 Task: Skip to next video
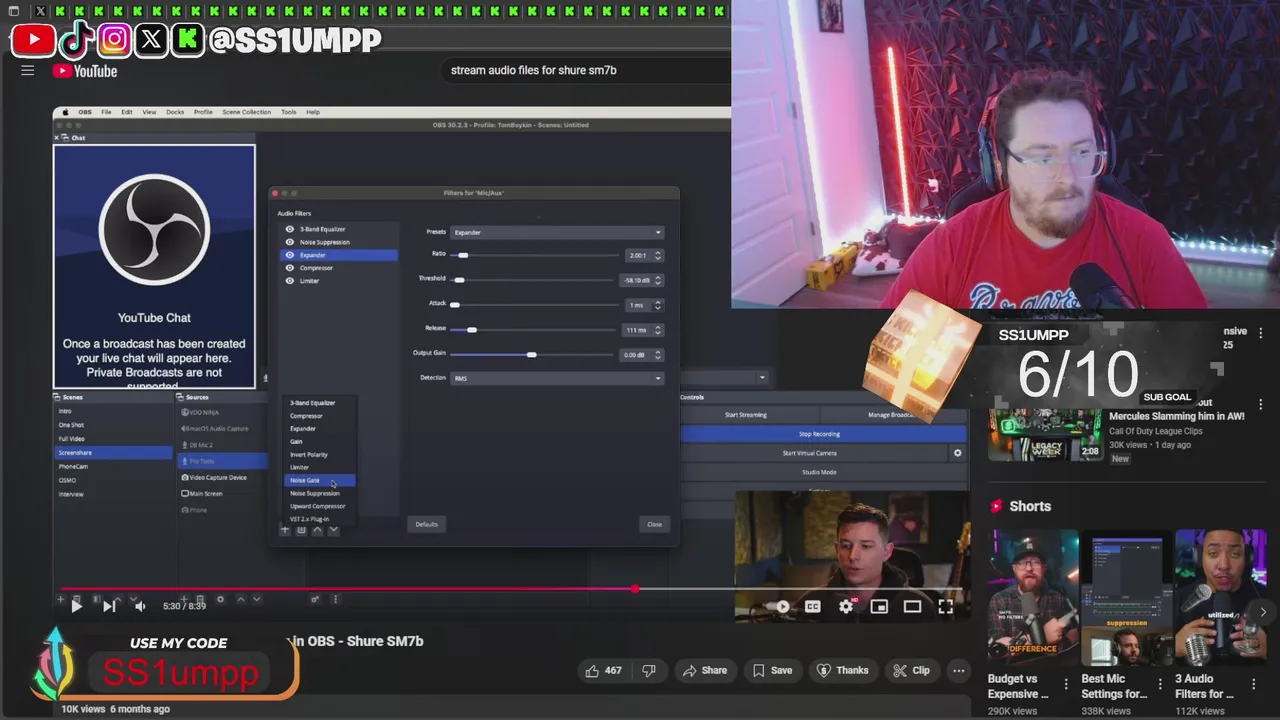pyautogui.click(x=109, y=606)
